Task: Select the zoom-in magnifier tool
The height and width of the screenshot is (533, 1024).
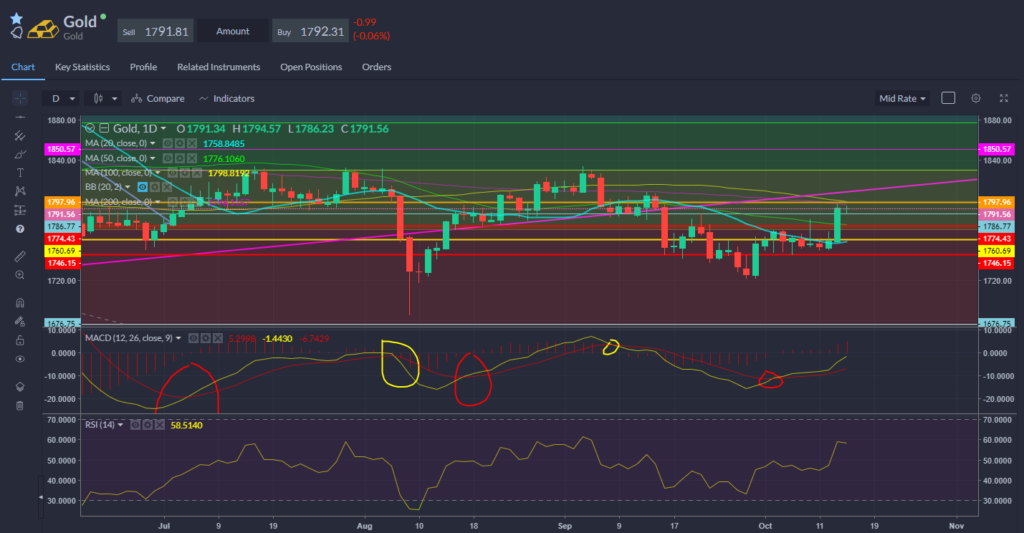Action: (20, 275)
